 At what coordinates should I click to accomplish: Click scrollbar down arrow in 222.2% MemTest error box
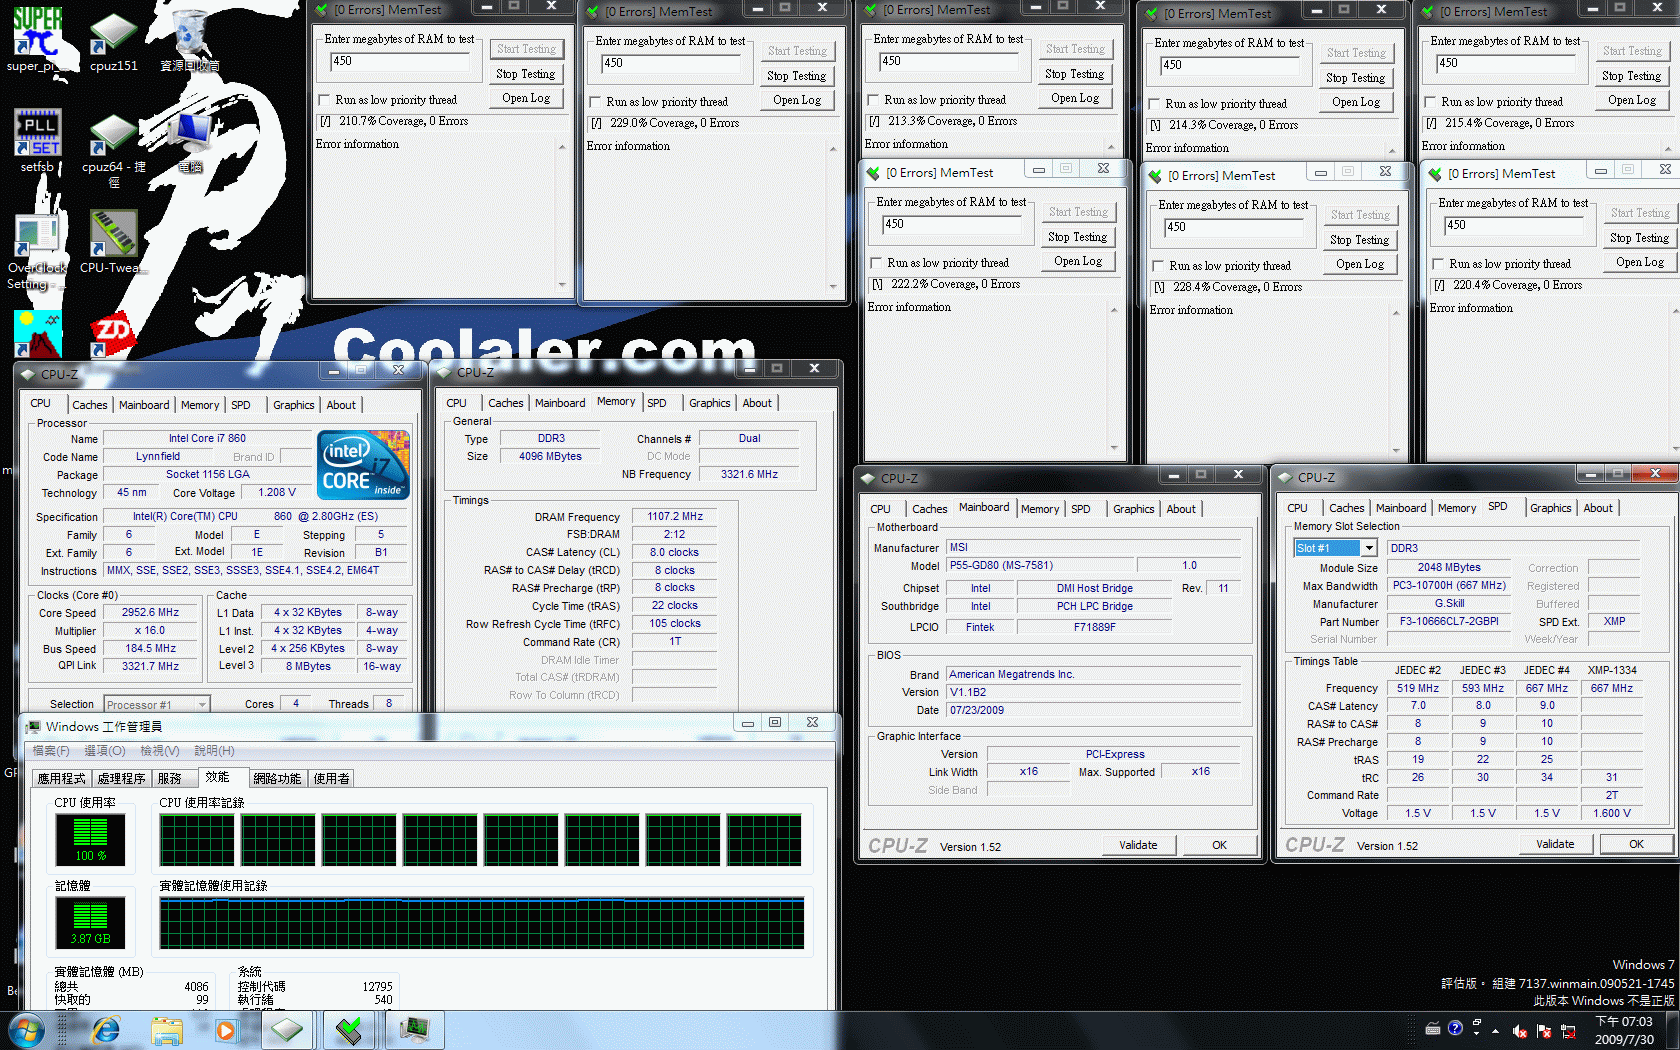(1114, 448)
